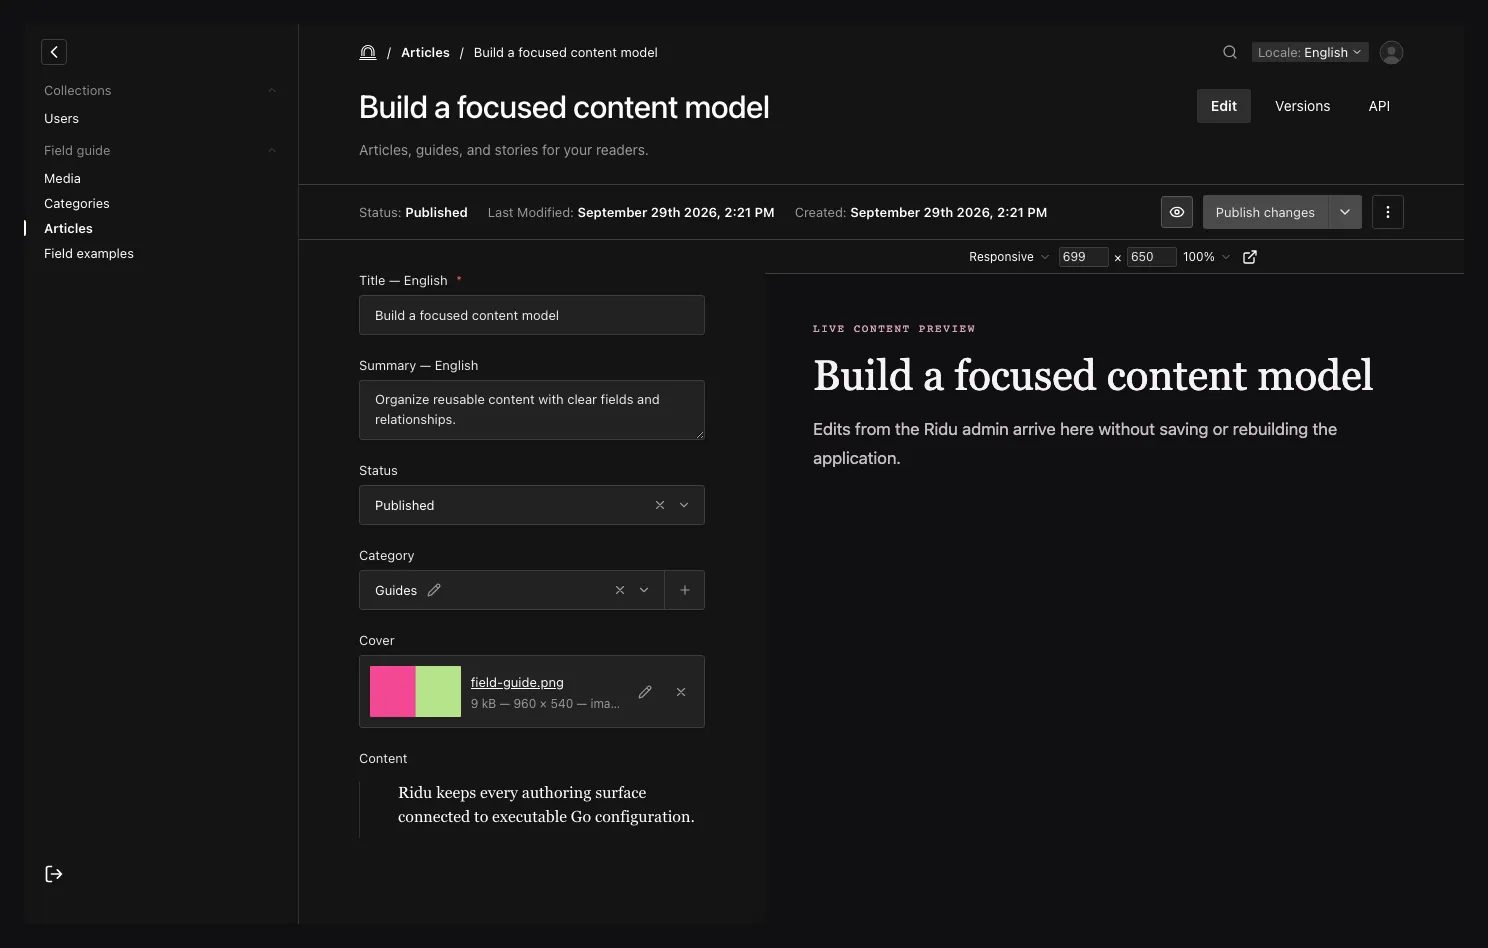Open the Articles breadcrumb link
Viewport: 1488px width, 948px height.
click(x=425, y=53)
